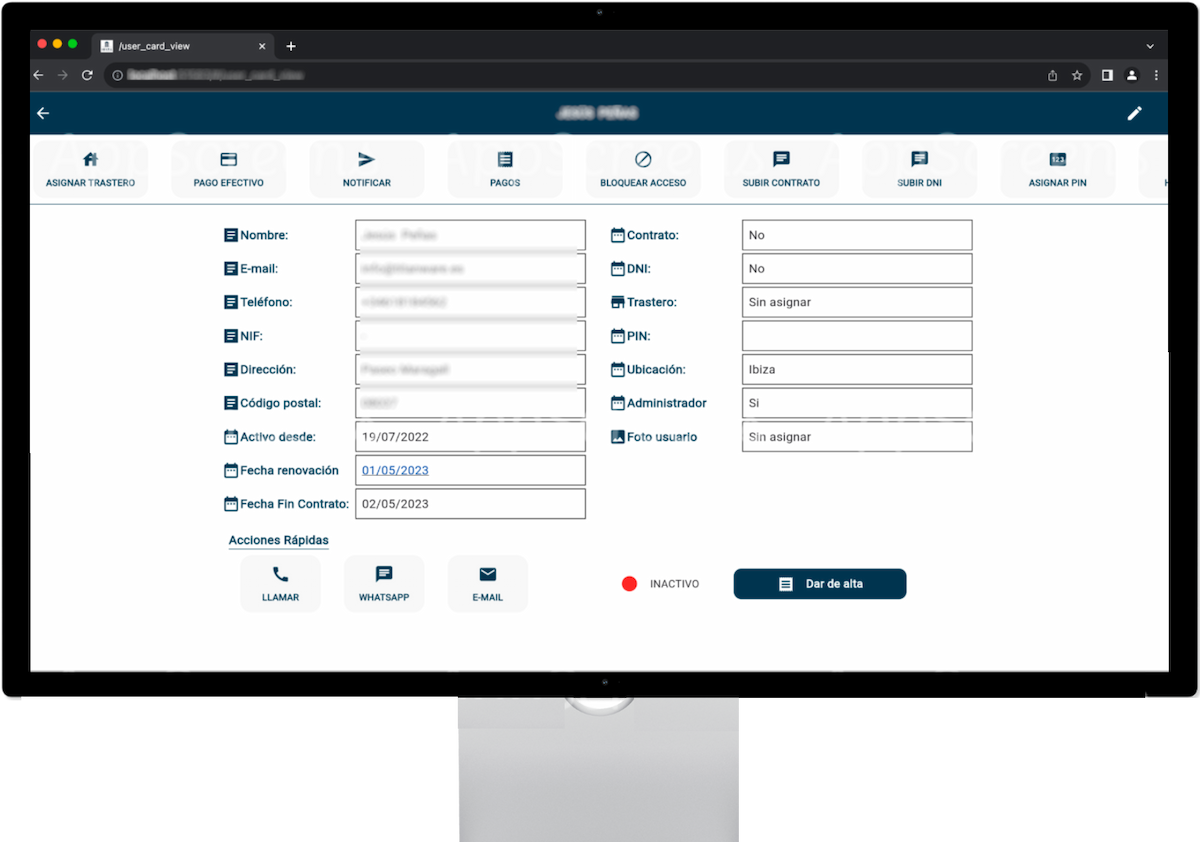Open Pago Efectivo card icon
Image resolution: width=1200 pixels, height=842 pixels.
coord(228,159)
